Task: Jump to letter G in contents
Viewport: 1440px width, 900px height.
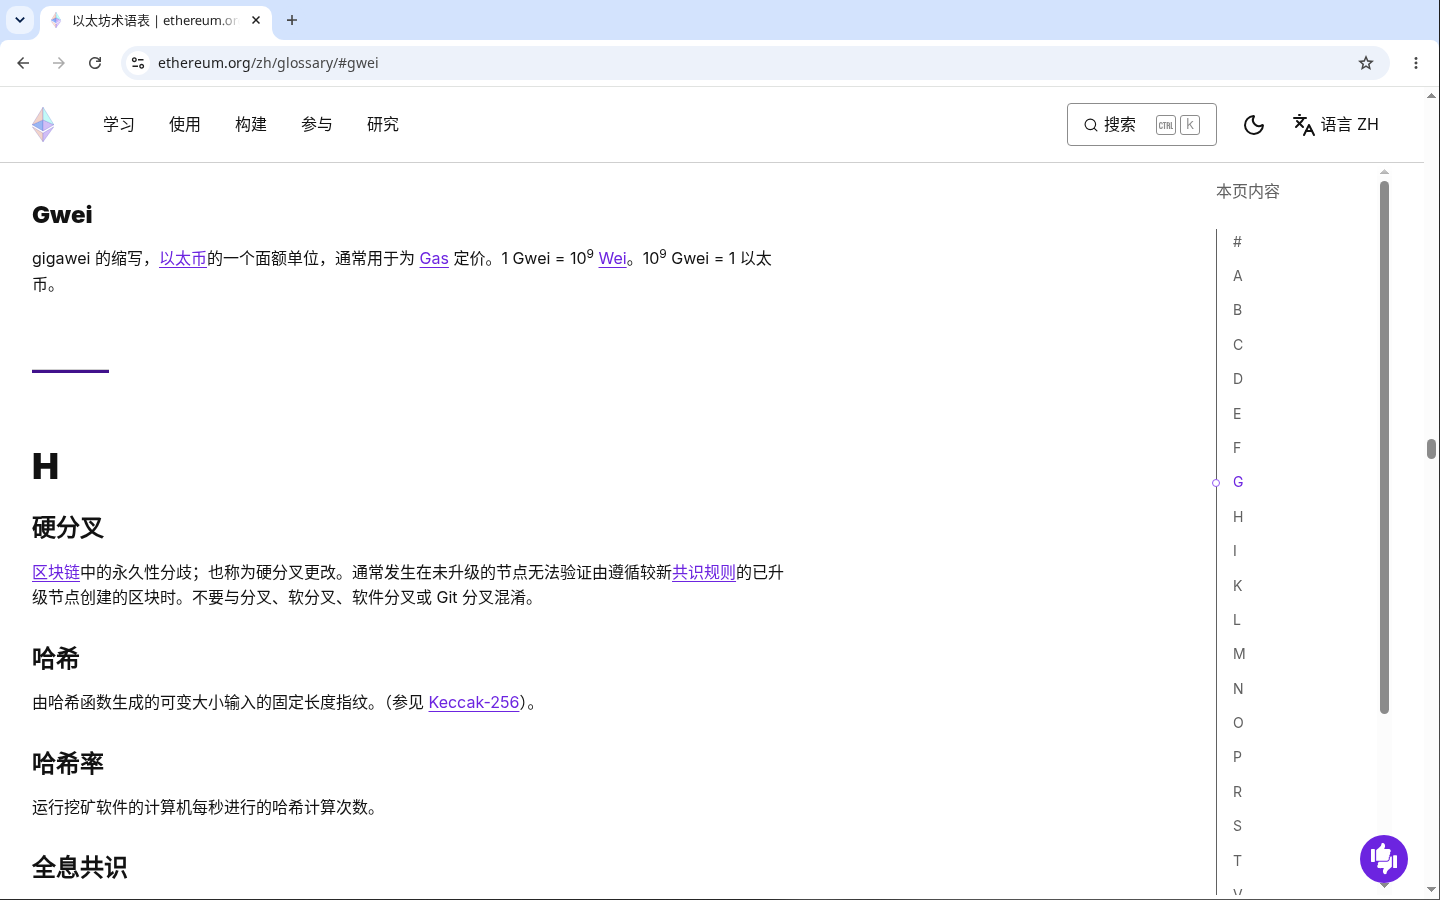Action: pyautogui.click(x=1238, y=482)
